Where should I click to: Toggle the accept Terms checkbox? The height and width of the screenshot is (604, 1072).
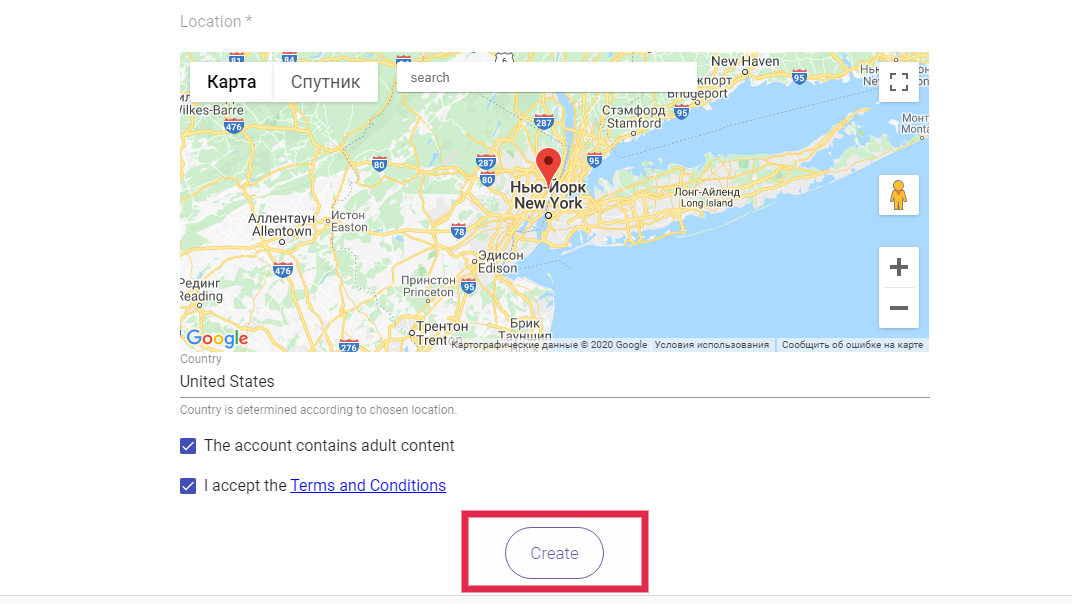point(188,486)
